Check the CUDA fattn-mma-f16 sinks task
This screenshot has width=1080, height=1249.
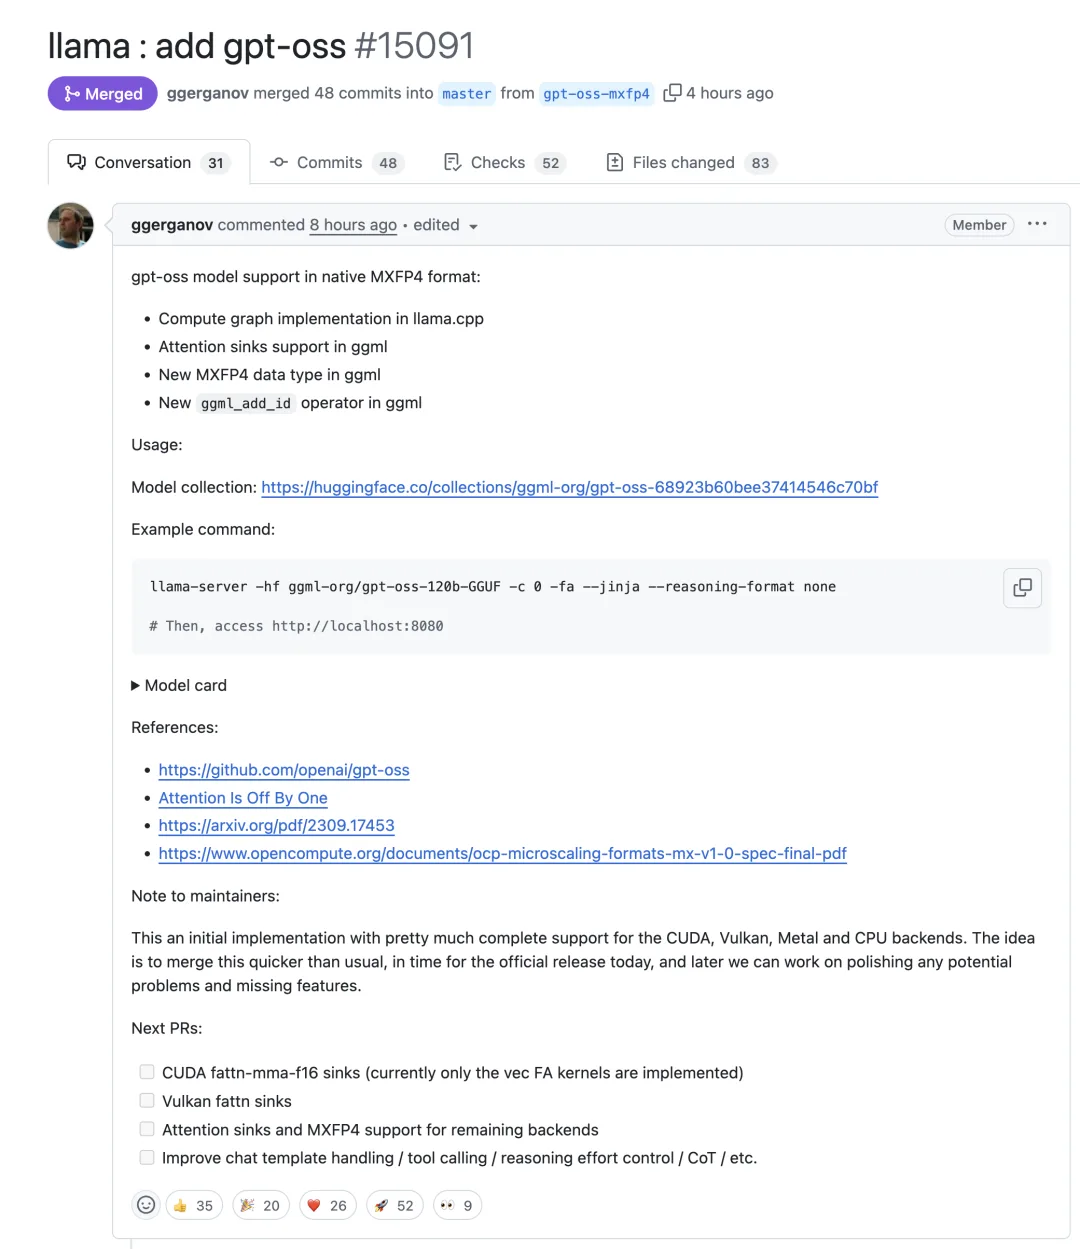[147, 1072]
